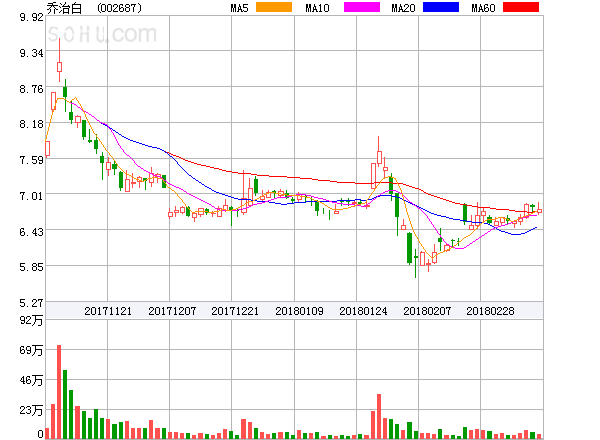This screenshot has width=600, height=440.
Task: Click the 20180207 date label
Action: click(x=427, y=311)
